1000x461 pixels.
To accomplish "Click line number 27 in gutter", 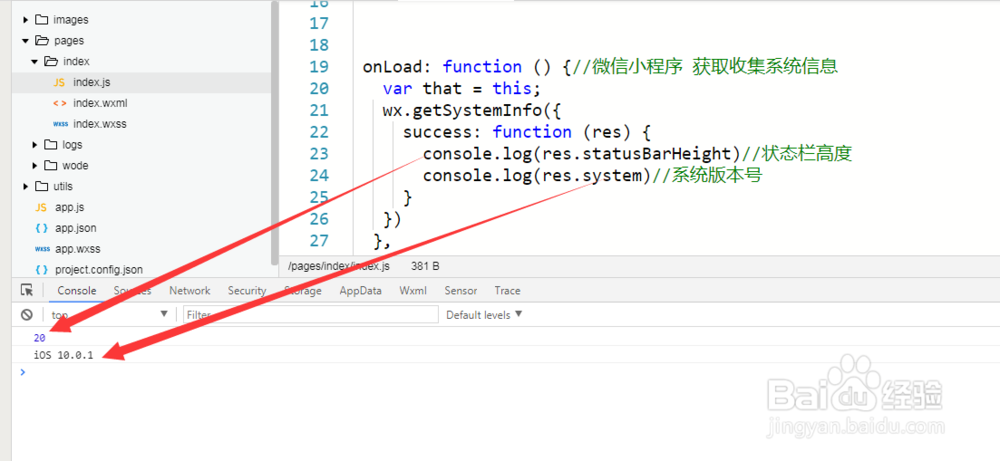I will pyautogui.click(x=318, y=240).
